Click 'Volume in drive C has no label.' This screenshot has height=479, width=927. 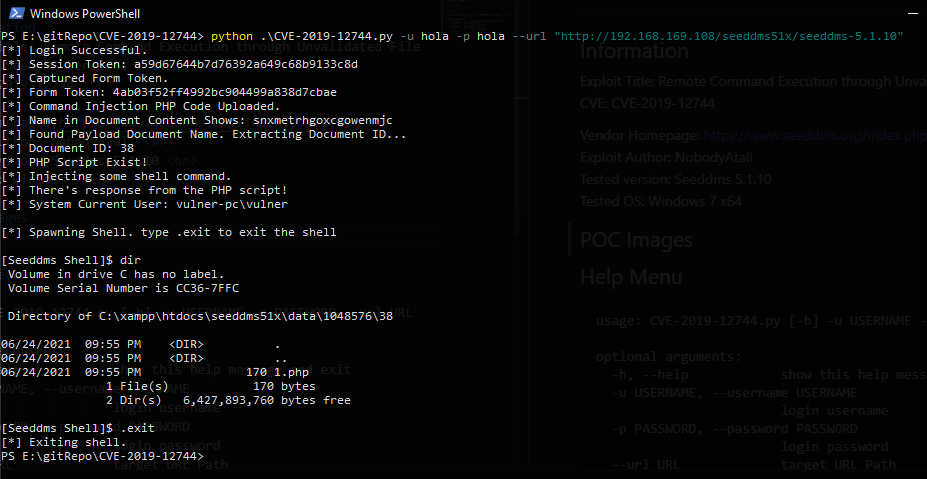[116, 274]
